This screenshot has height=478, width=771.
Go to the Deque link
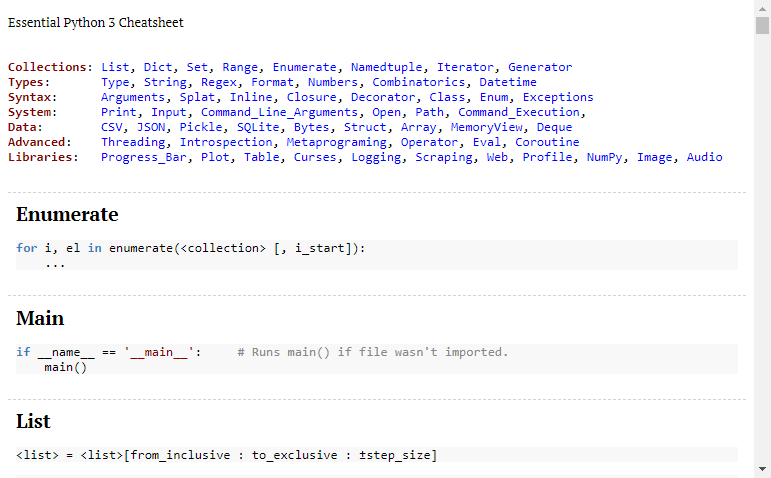pos(554,127)
